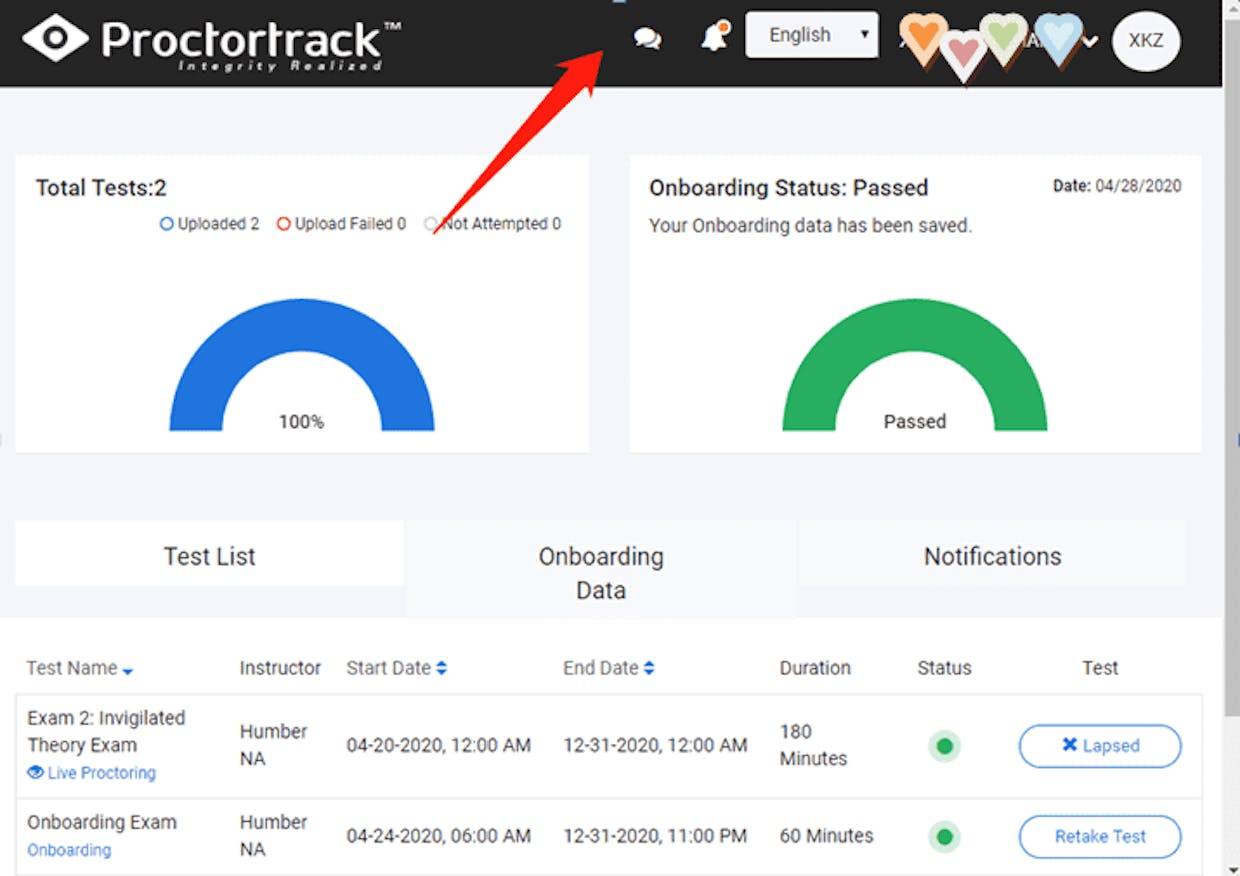Click the Lapsed button

pos(1100,746)
